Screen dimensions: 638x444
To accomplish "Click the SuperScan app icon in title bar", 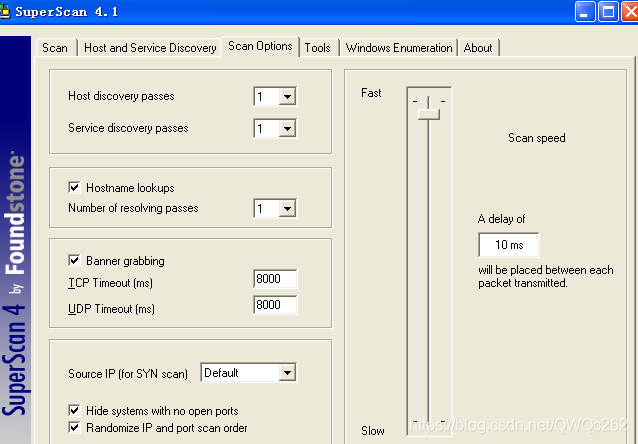I will coord(4,11).
